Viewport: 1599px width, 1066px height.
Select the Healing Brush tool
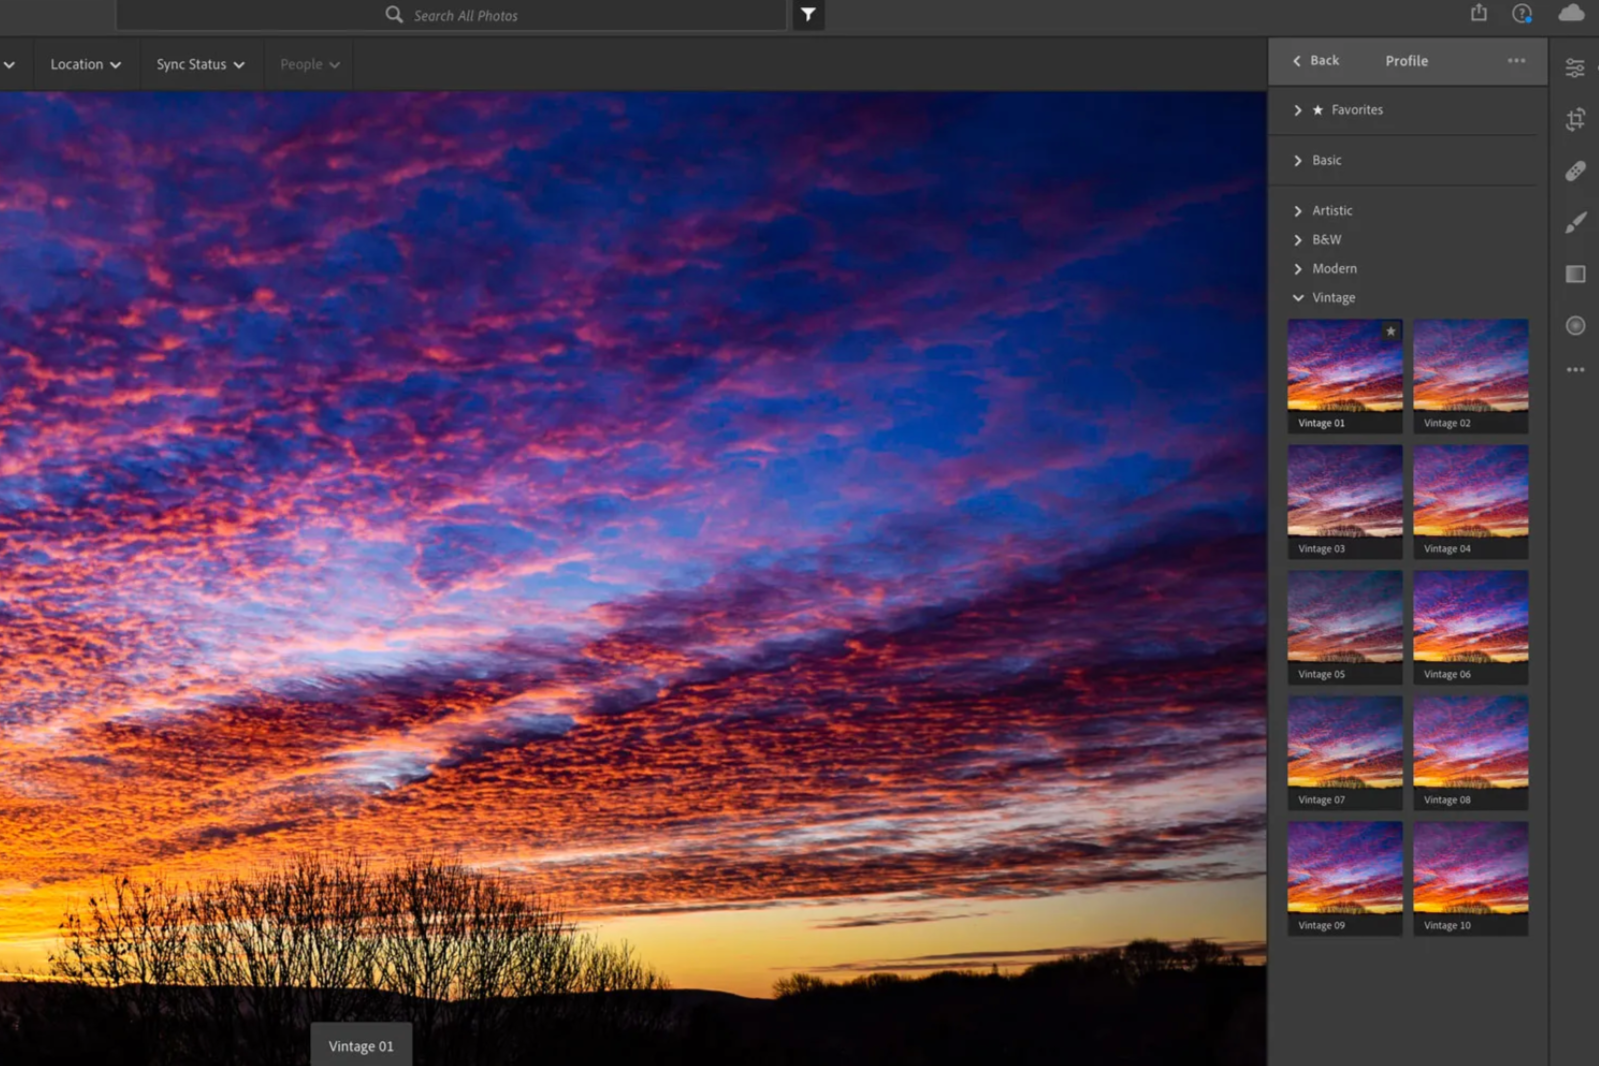(1575, 171)
